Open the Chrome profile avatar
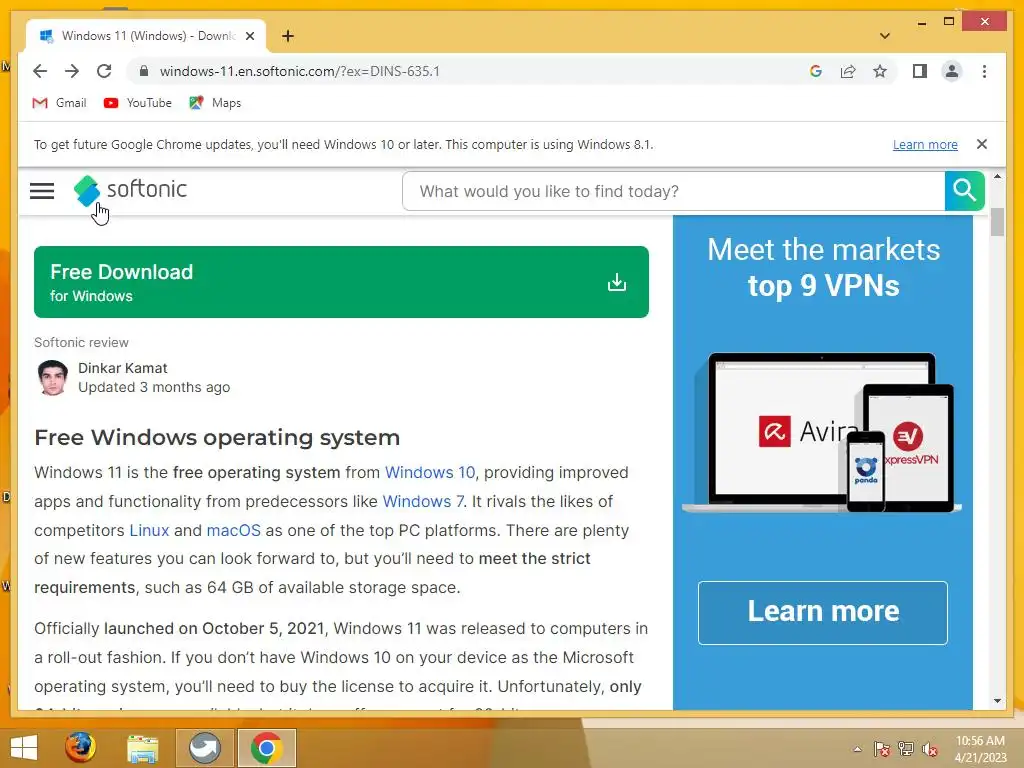 (952, 71)
